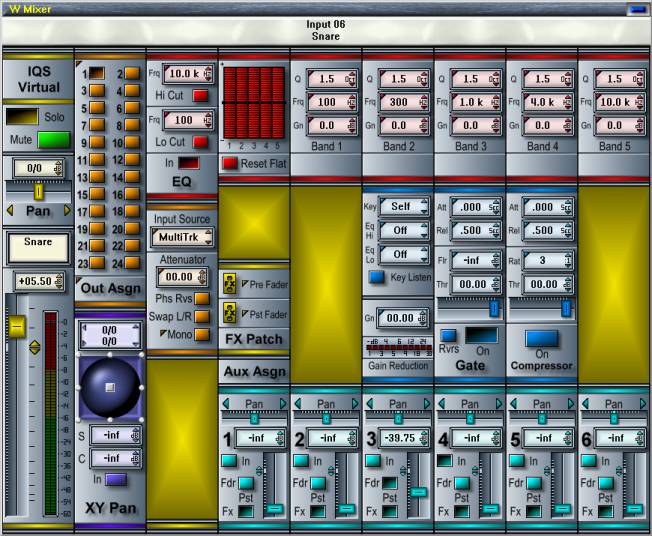Turn on the Compressor On switch
Viewport: 652px width, 536px height.
[541, 338]
